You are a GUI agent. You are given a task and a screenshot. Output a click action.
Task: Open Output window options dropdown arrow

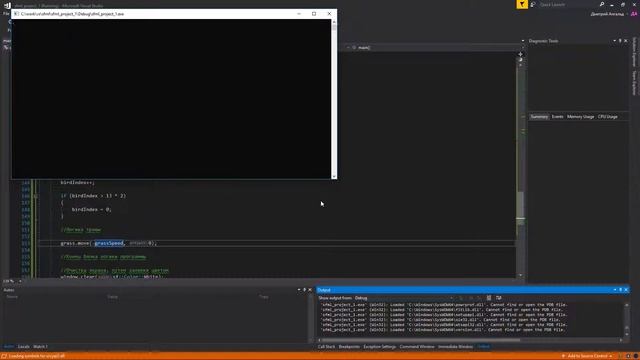point(615,290)
